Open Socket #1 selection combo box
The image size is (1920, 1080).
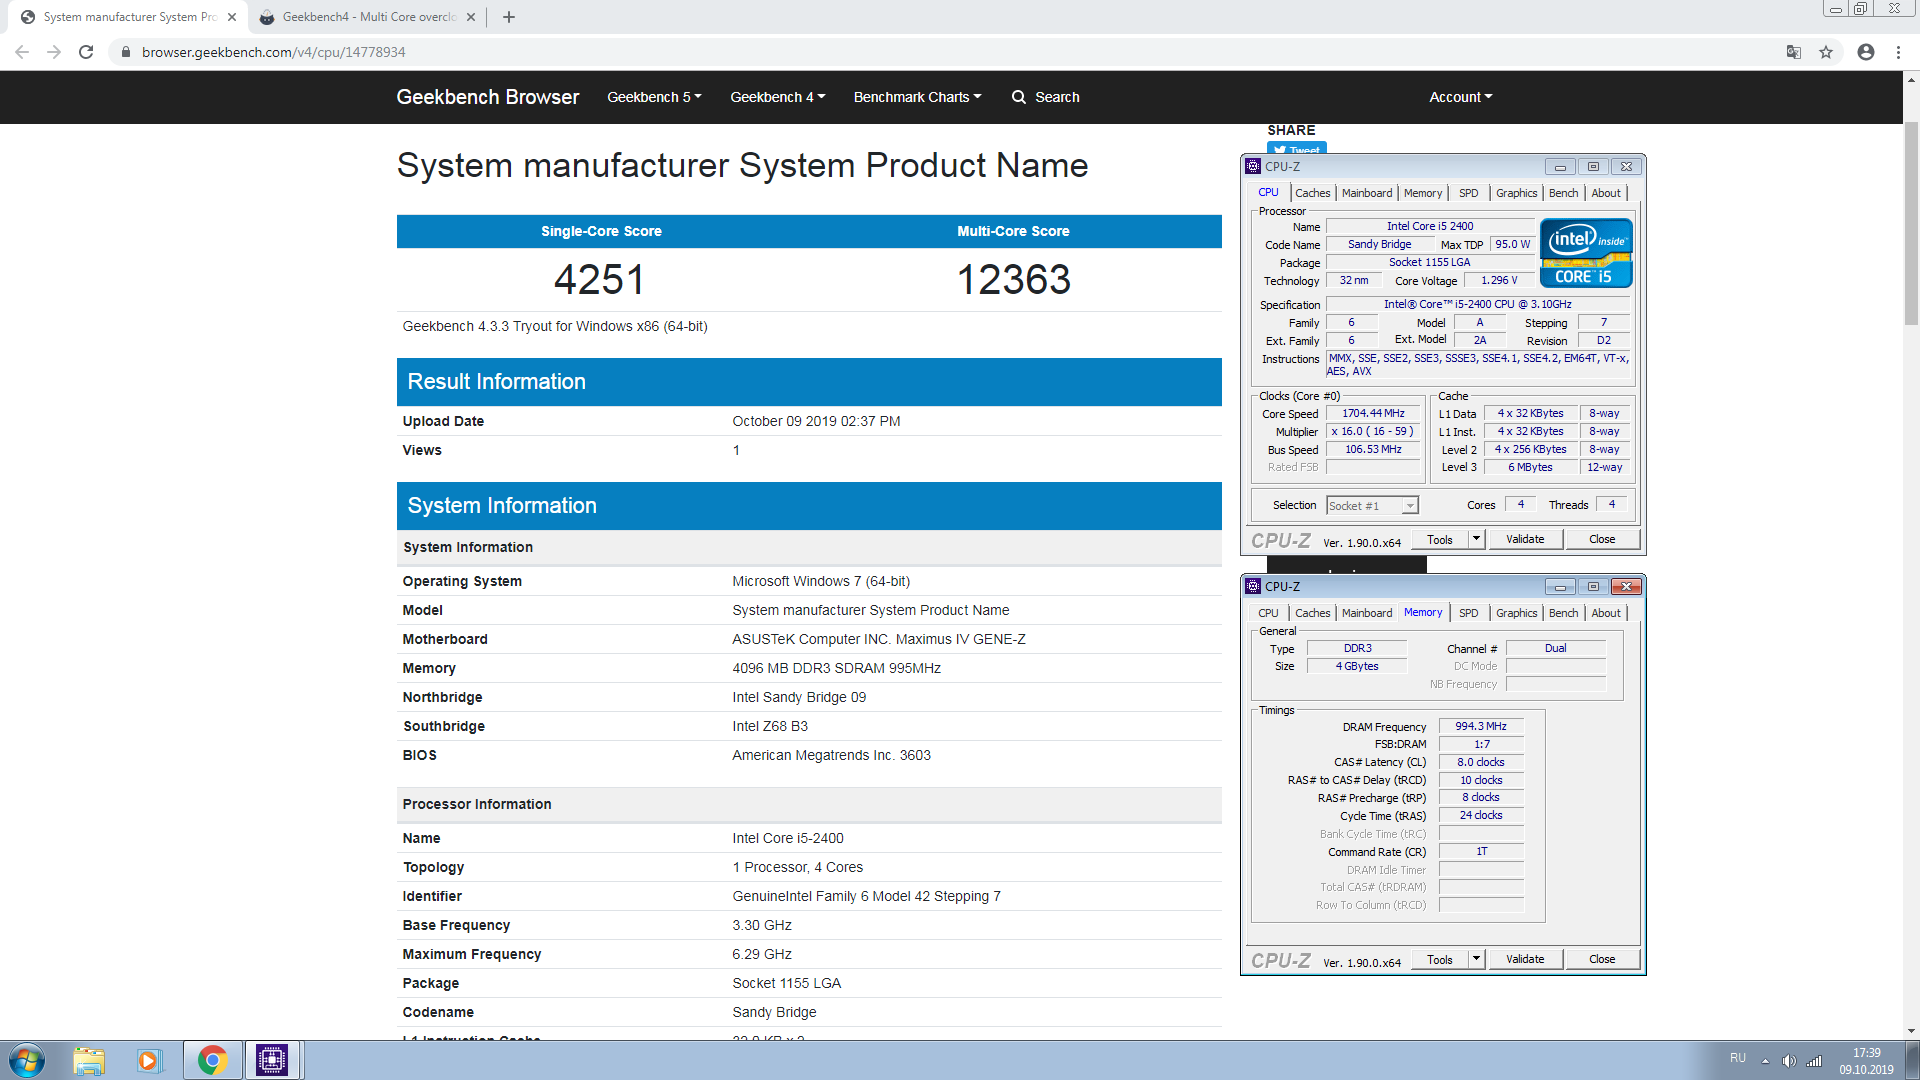1372,506
